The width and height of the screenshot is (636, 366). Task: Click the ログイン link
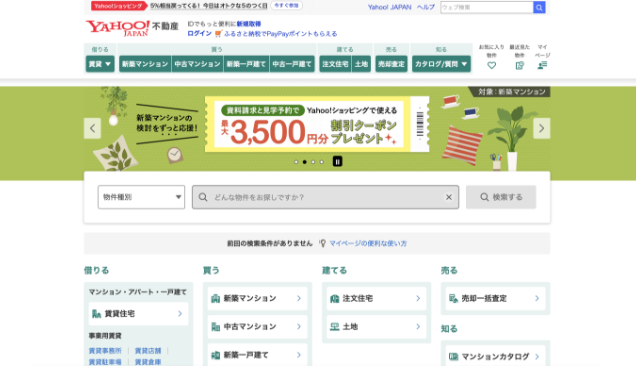click(200, 34)
